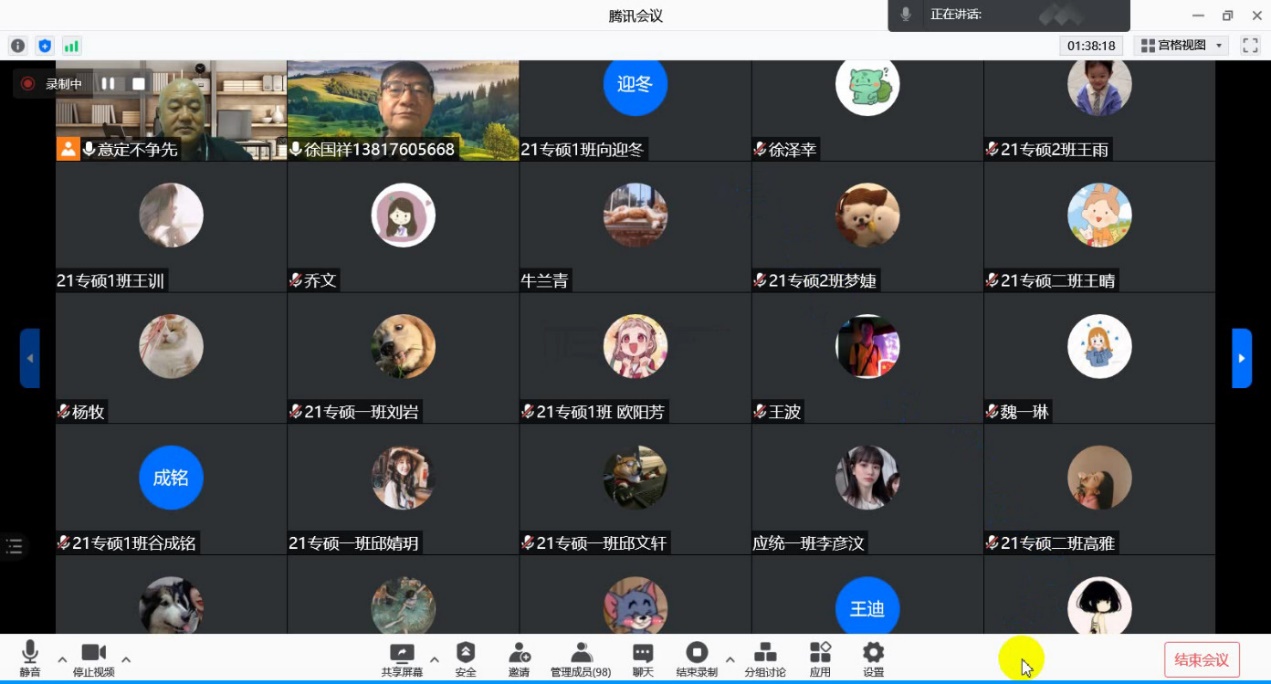Pause the recording in 录制中 bar
The image size is (1271, 684).
click(108, 84)
